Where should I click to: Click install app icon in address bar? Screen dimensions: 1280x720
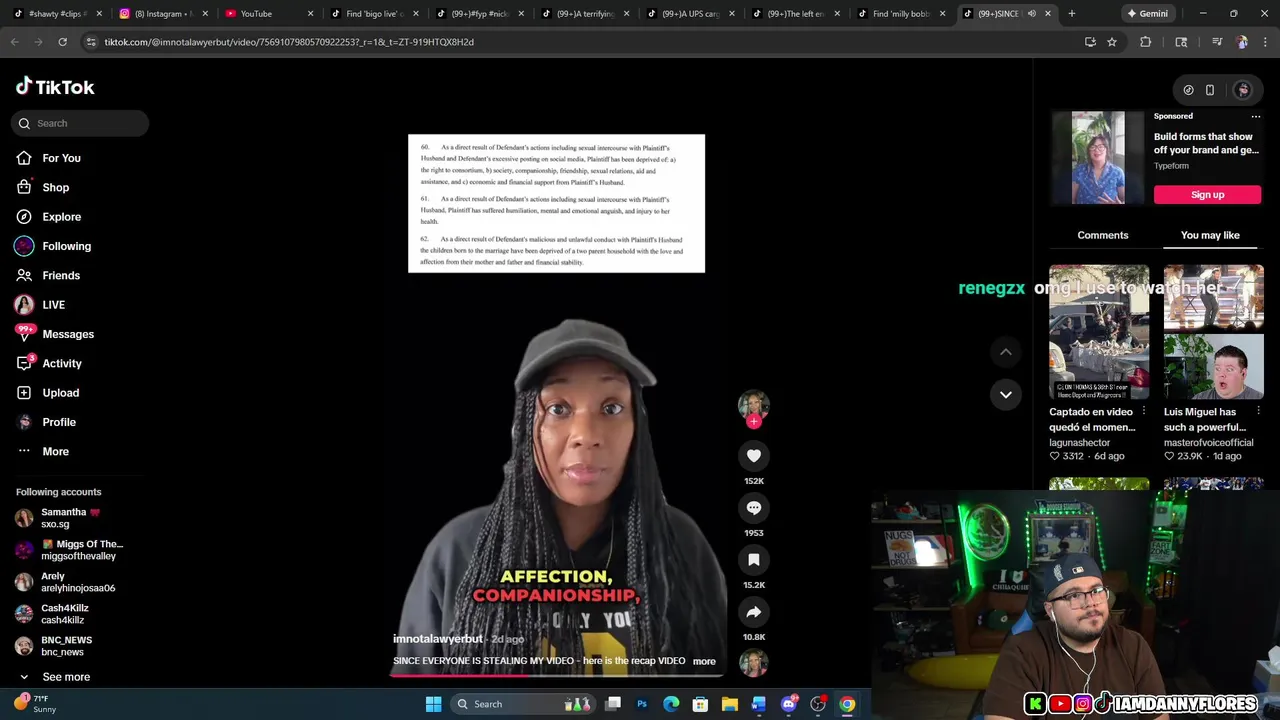click(1090, 42)
